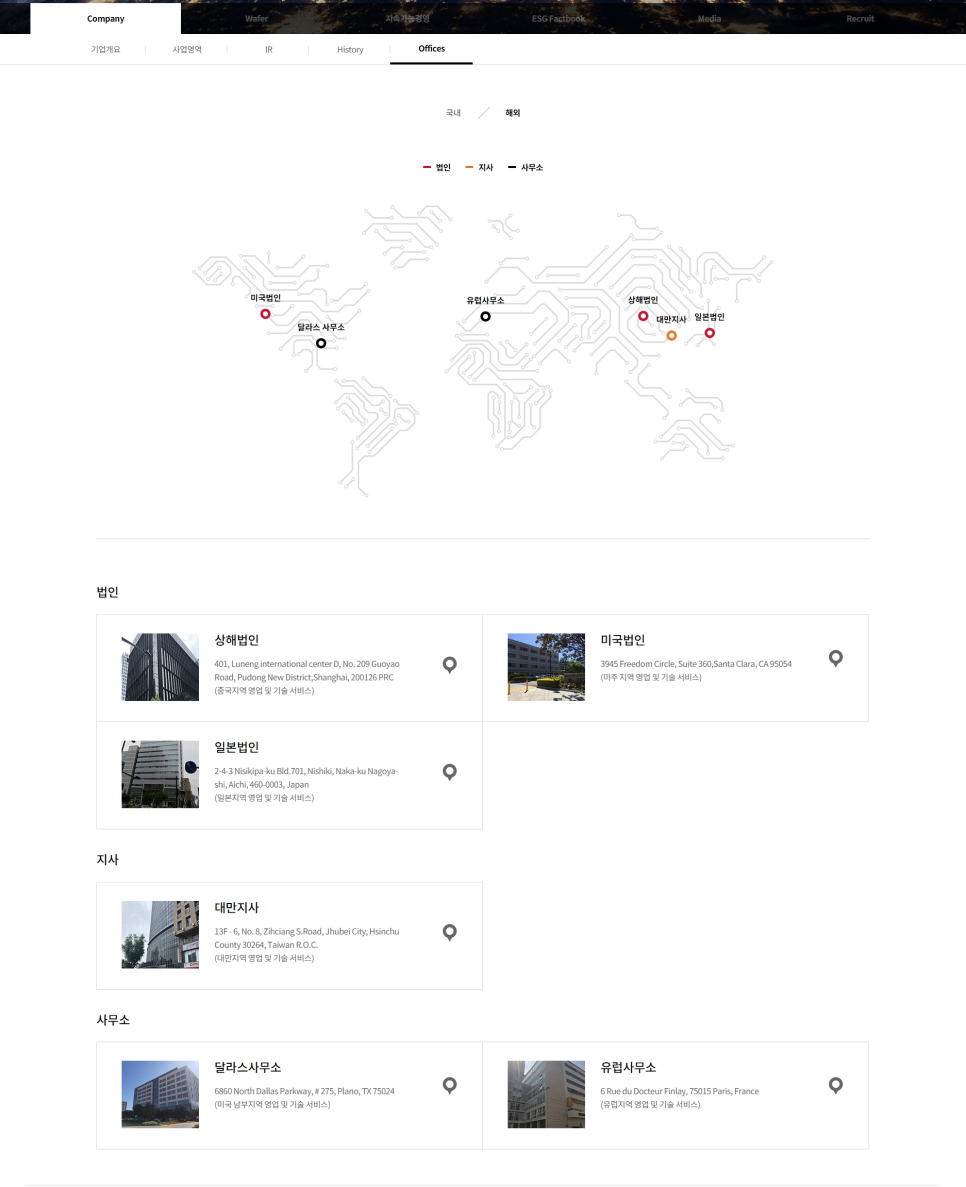Open the Wafer main menu

[256, 19]
